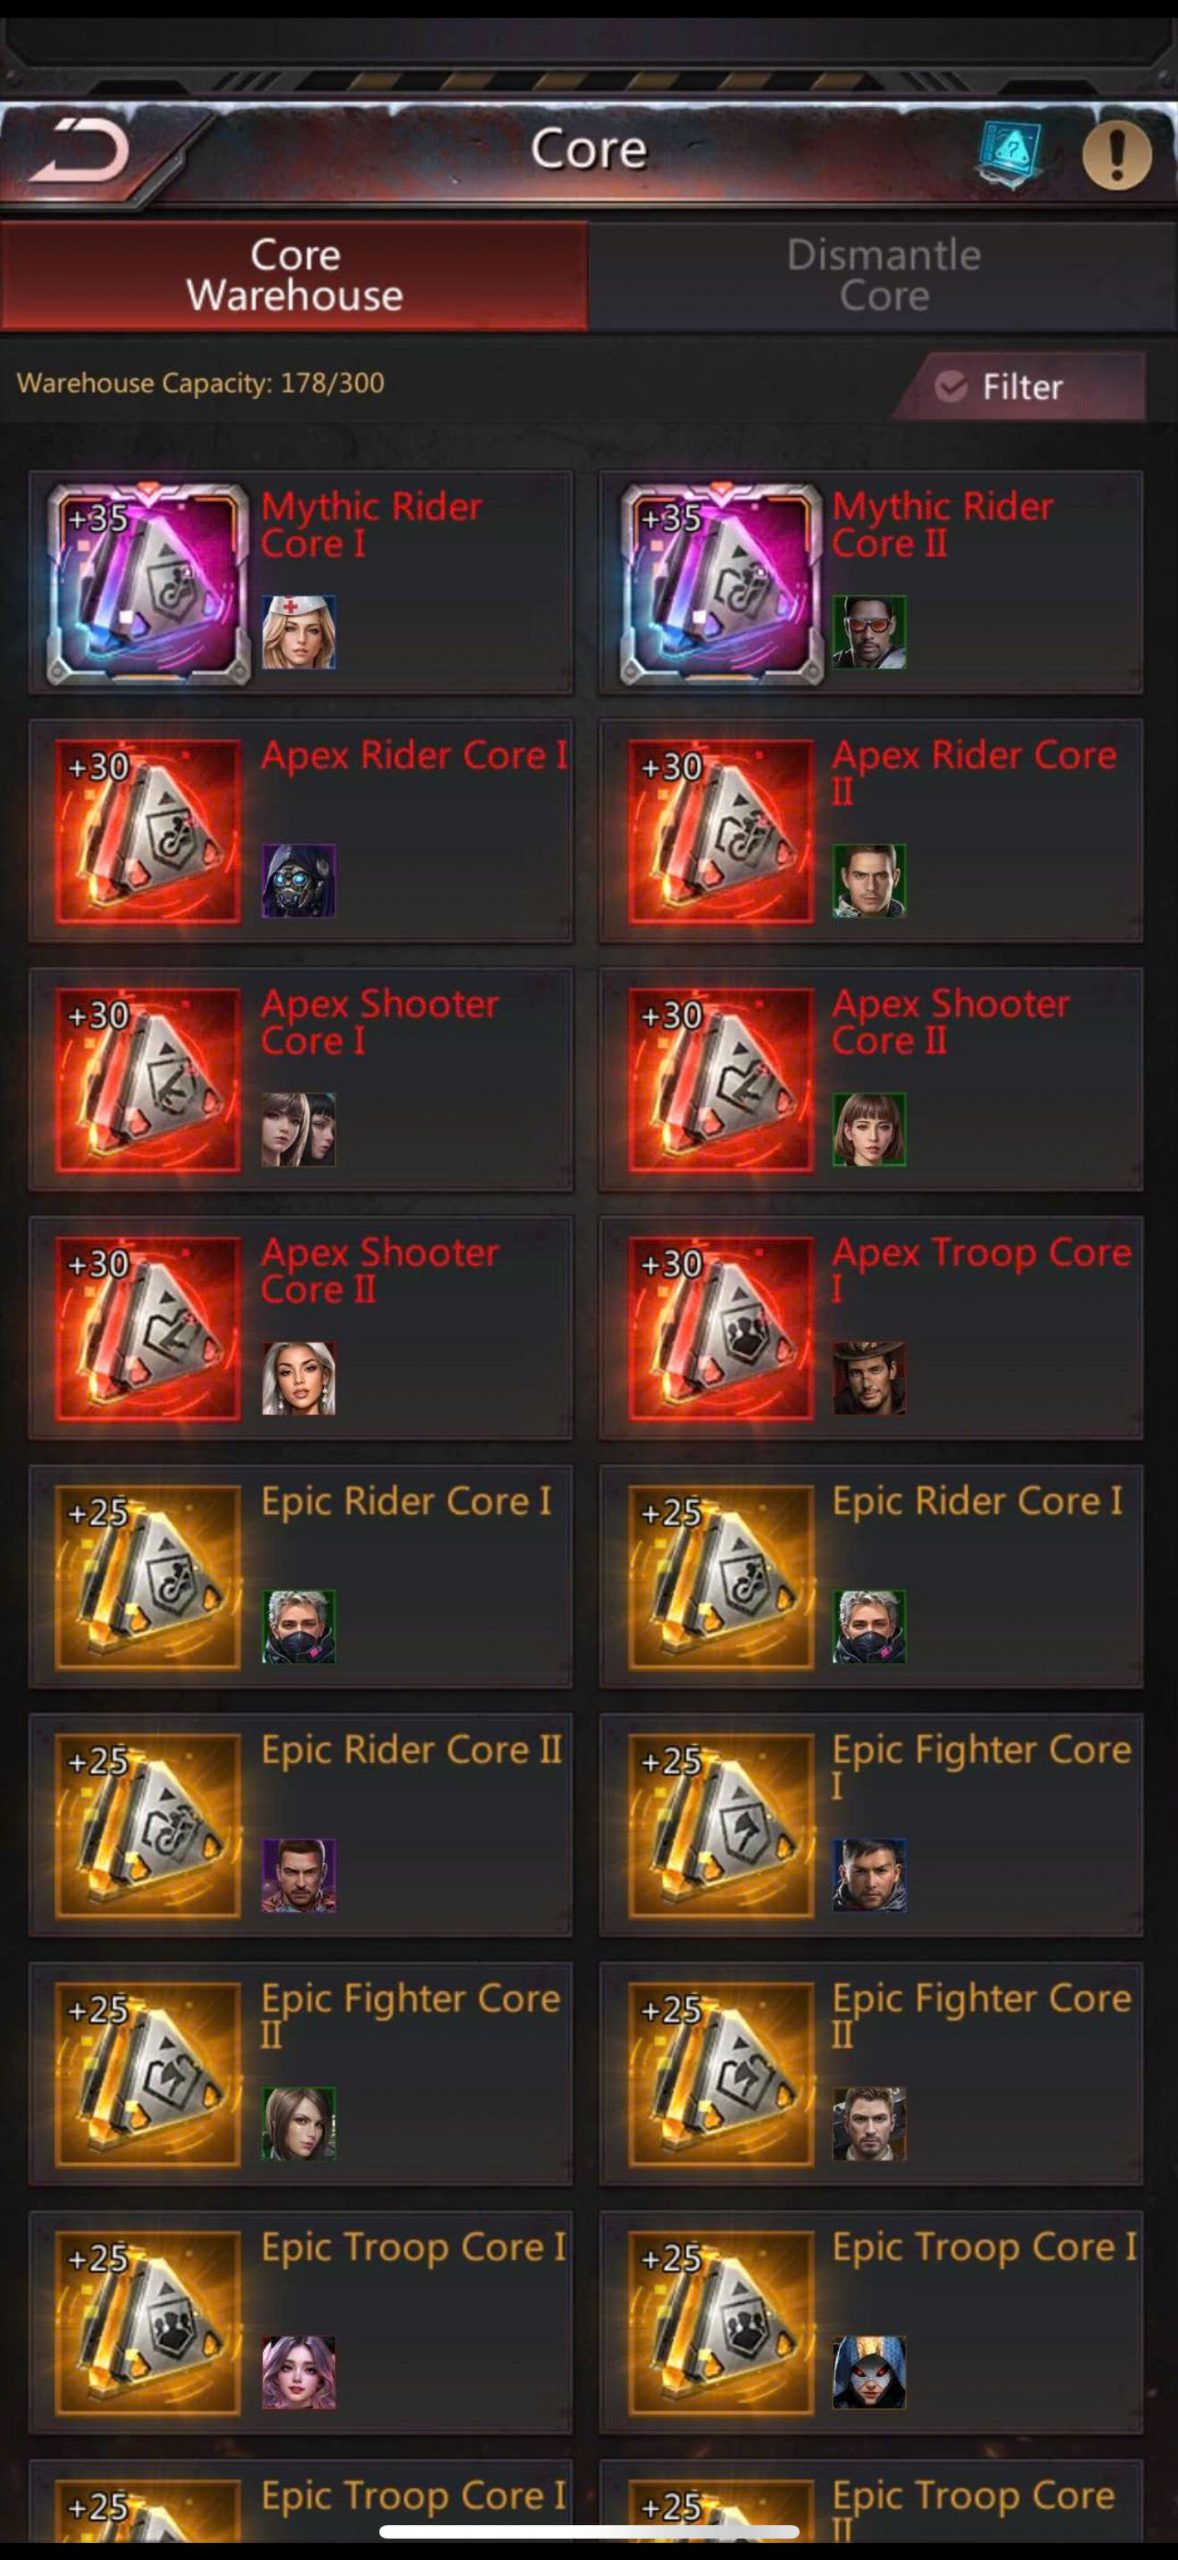Click the Warehouse Capacity 178/300 label
Image resolution: width=1178 pixels, height=2560 pixels.
(200, 383)
